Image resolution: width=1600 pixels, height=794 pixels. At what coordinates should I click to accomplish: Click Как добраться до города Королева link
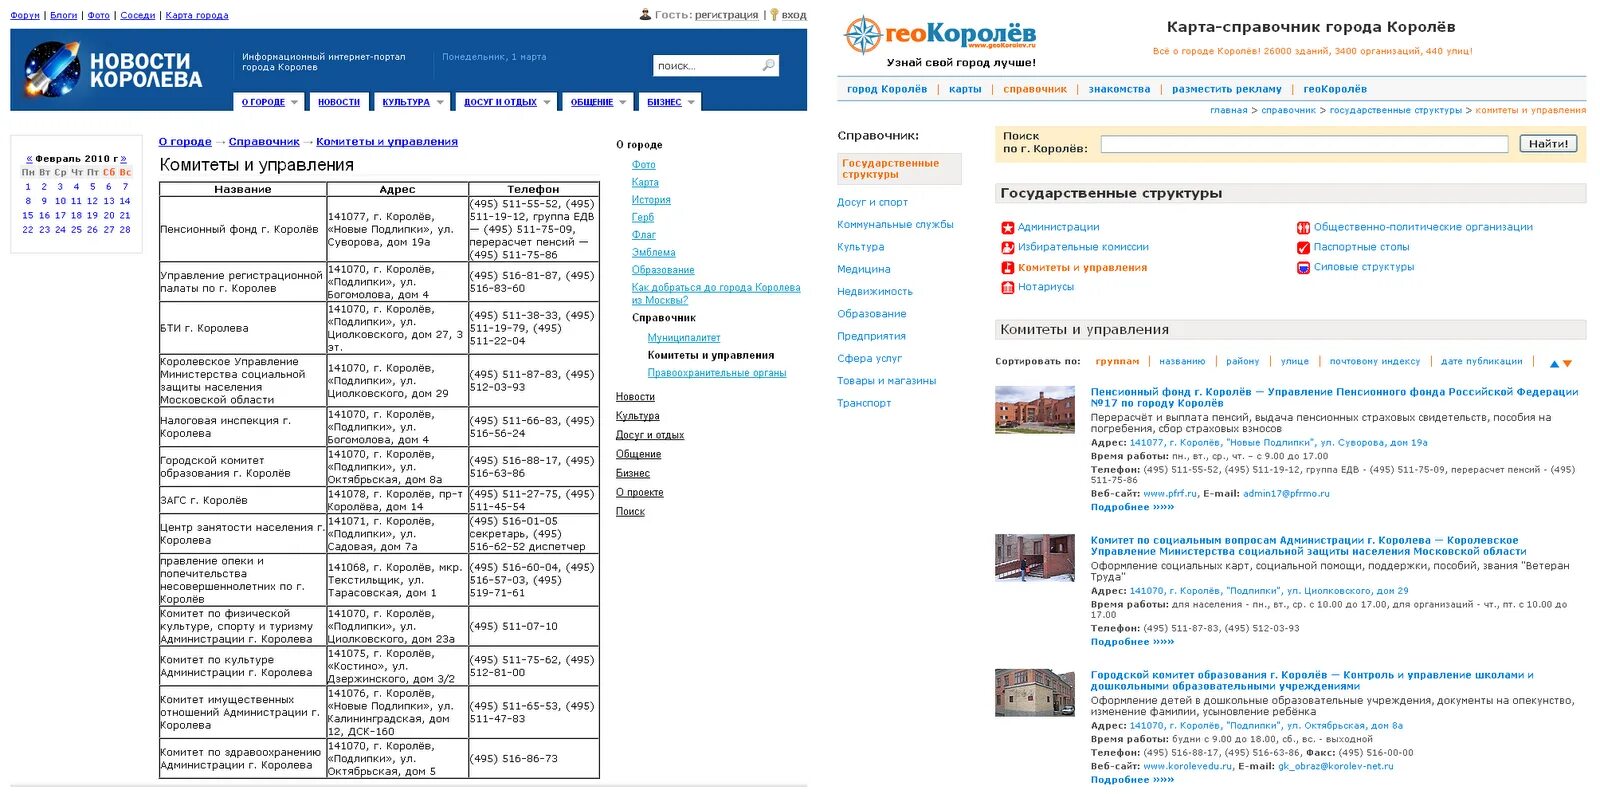[716, 294]
